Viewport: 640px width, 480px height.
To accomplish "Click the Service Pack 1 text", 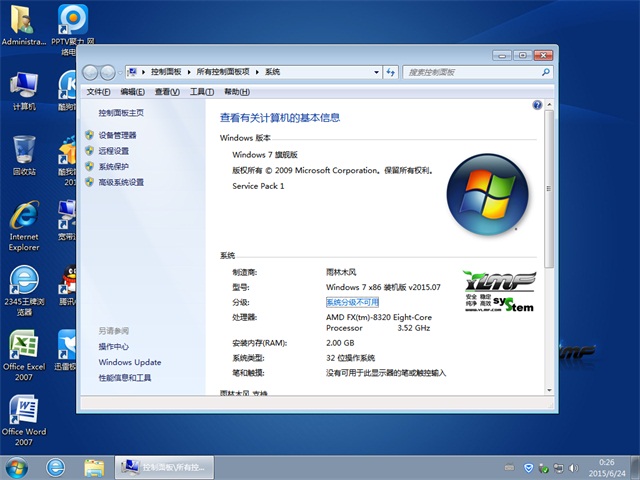I will [258, 186].
